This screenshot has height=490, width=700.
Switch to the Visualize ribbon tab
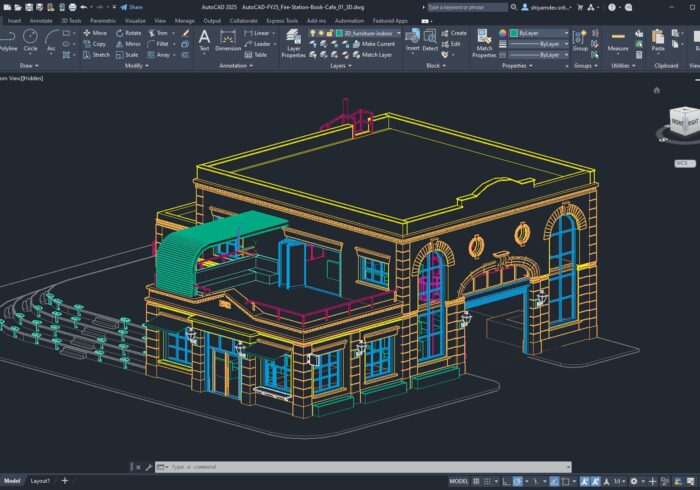(135, 21)
